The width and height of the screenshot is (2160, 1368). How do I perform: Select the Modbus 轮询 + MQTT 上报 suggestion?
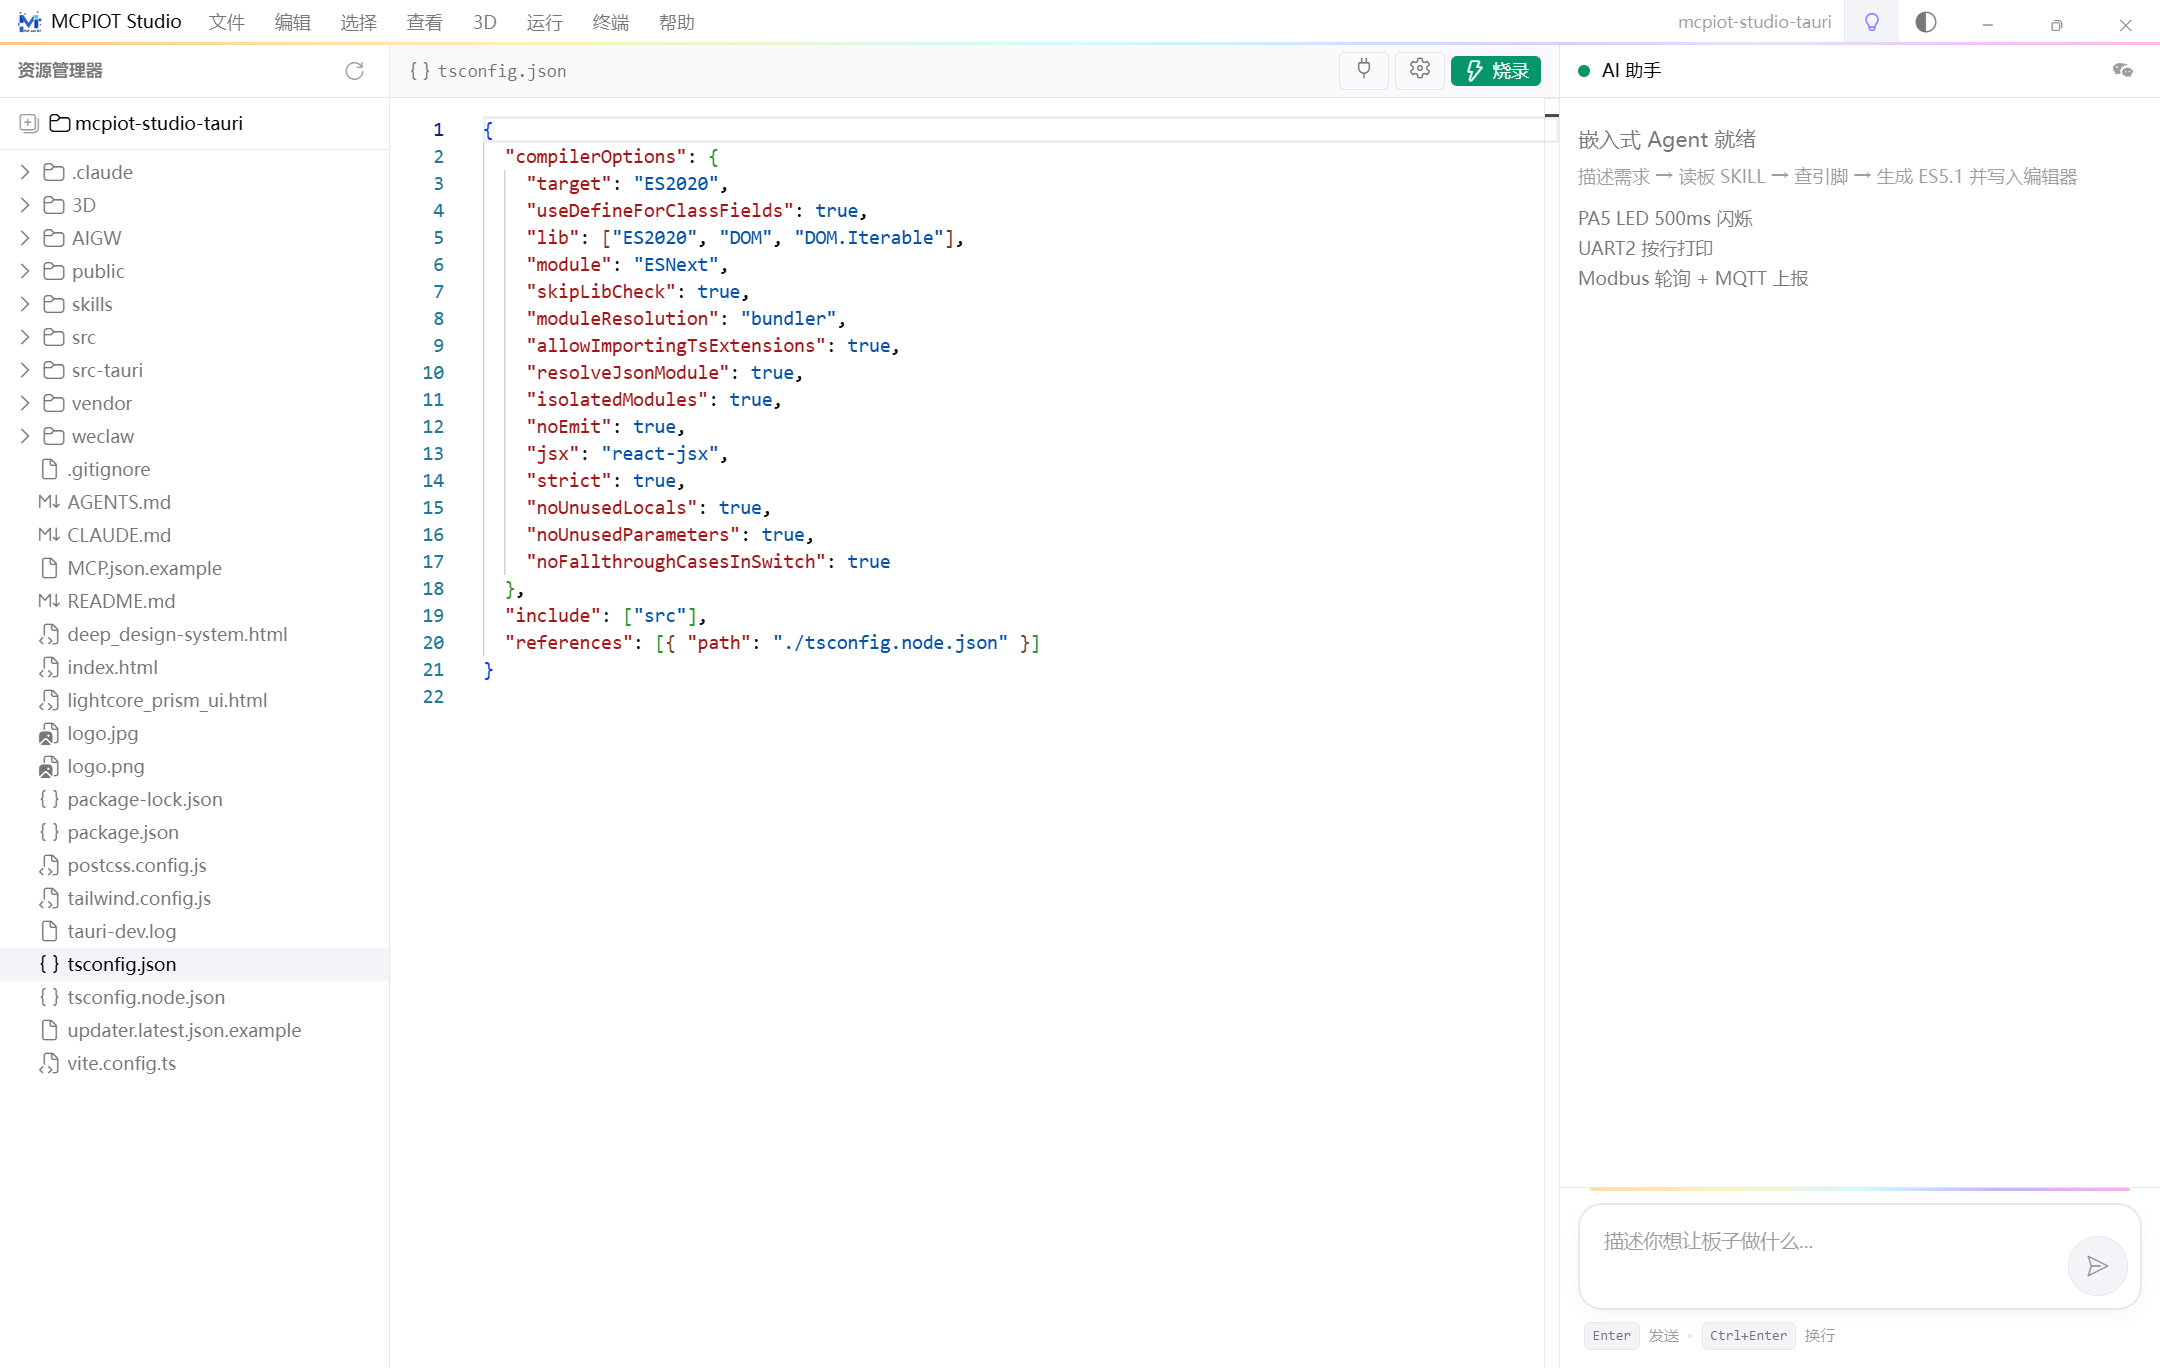point(1693,278)
